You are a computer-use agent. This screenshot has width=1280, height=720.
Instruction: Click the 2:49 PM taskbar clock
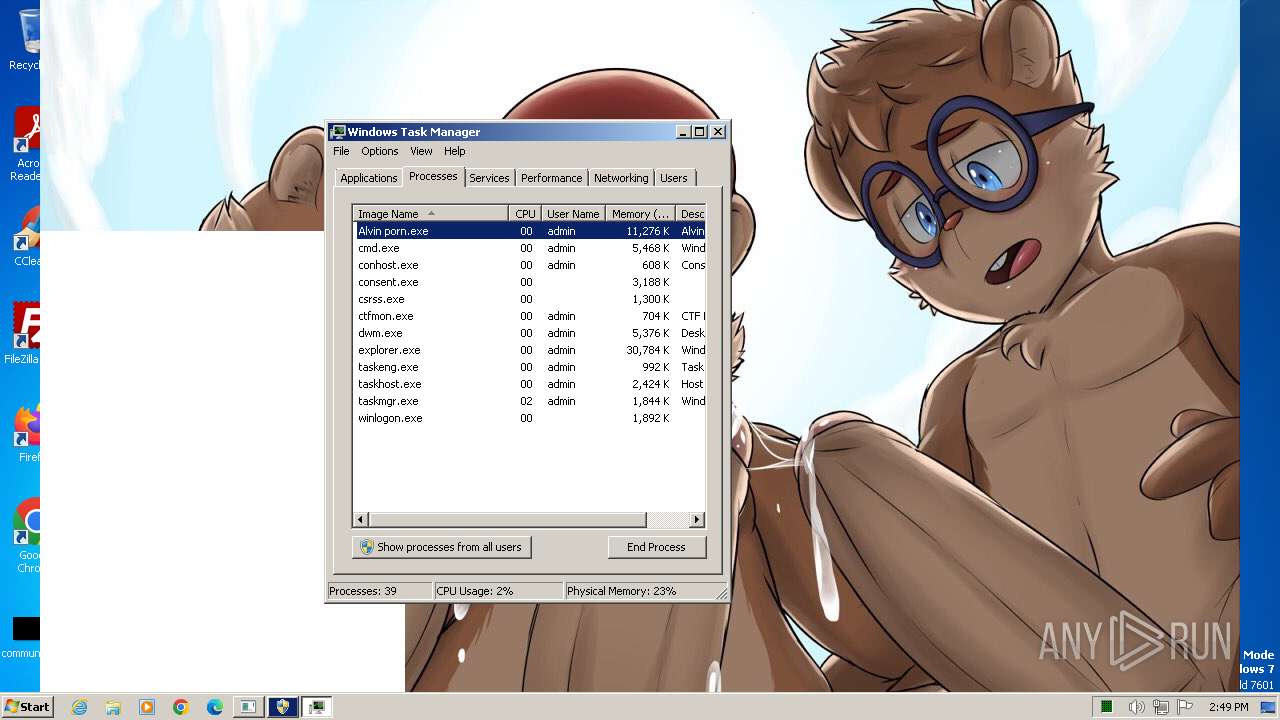(1228, 707)
